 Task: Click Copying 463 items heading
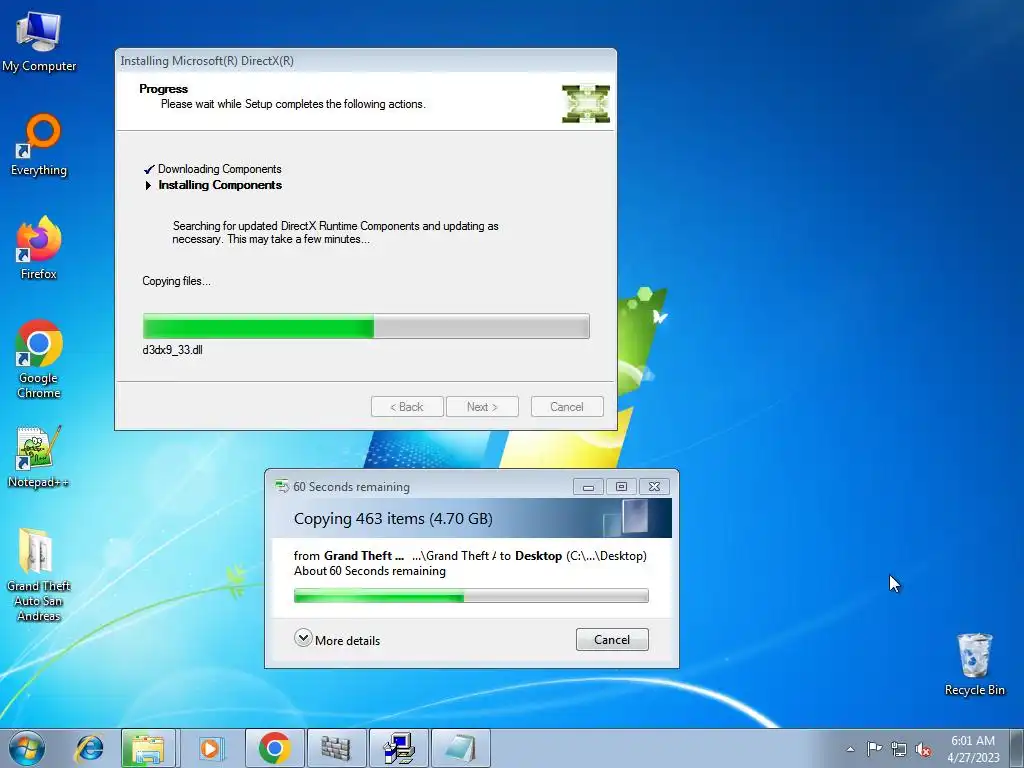coord(393,519)
